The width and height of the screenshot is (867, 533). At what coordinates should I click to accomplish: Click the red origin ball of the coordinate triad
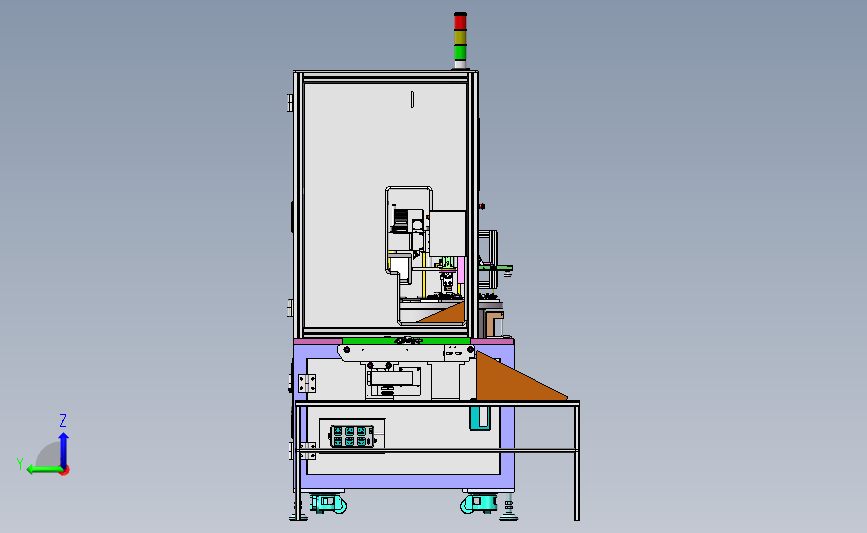point(65,471)
